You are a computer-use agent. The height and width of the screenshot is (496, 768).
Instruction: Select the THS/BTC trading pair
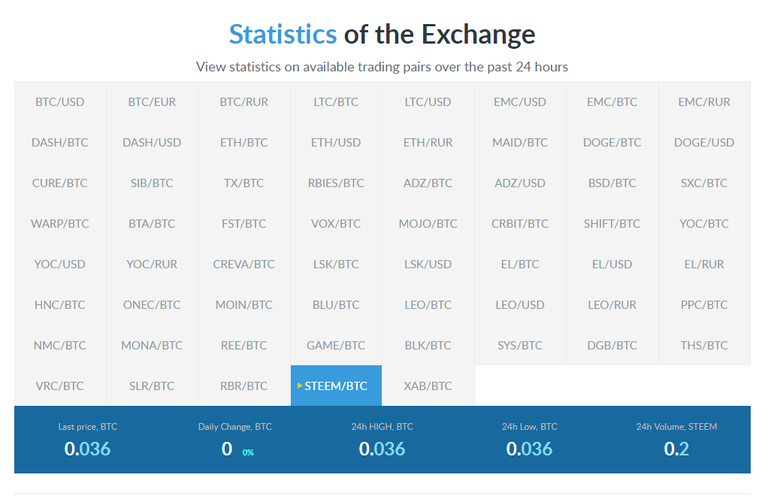pos(704,345)
